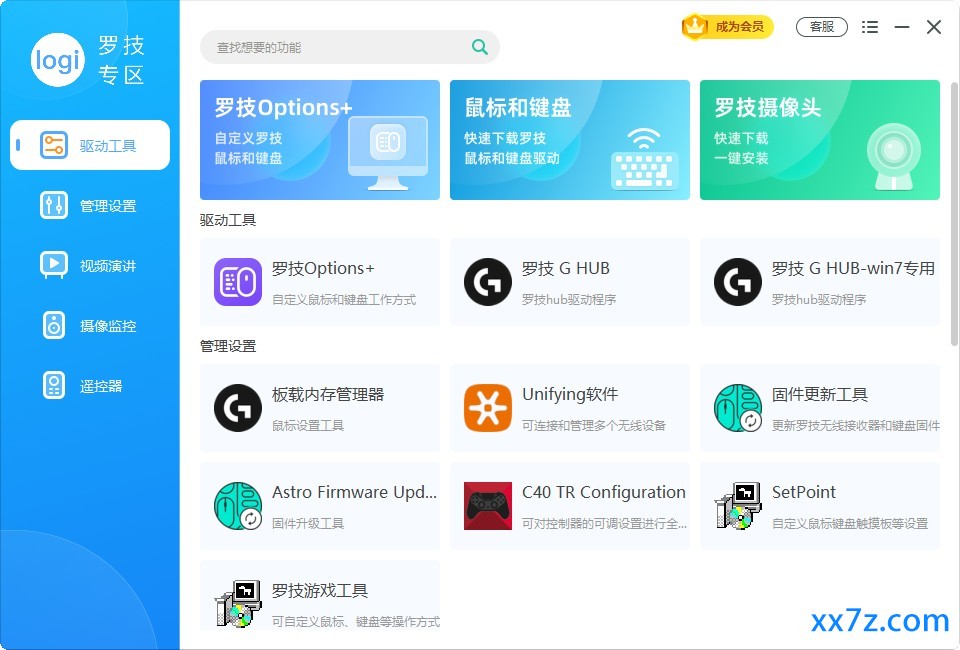Click the 驱动工具 section heading
960x650 pixels.
tap(228, 220)
